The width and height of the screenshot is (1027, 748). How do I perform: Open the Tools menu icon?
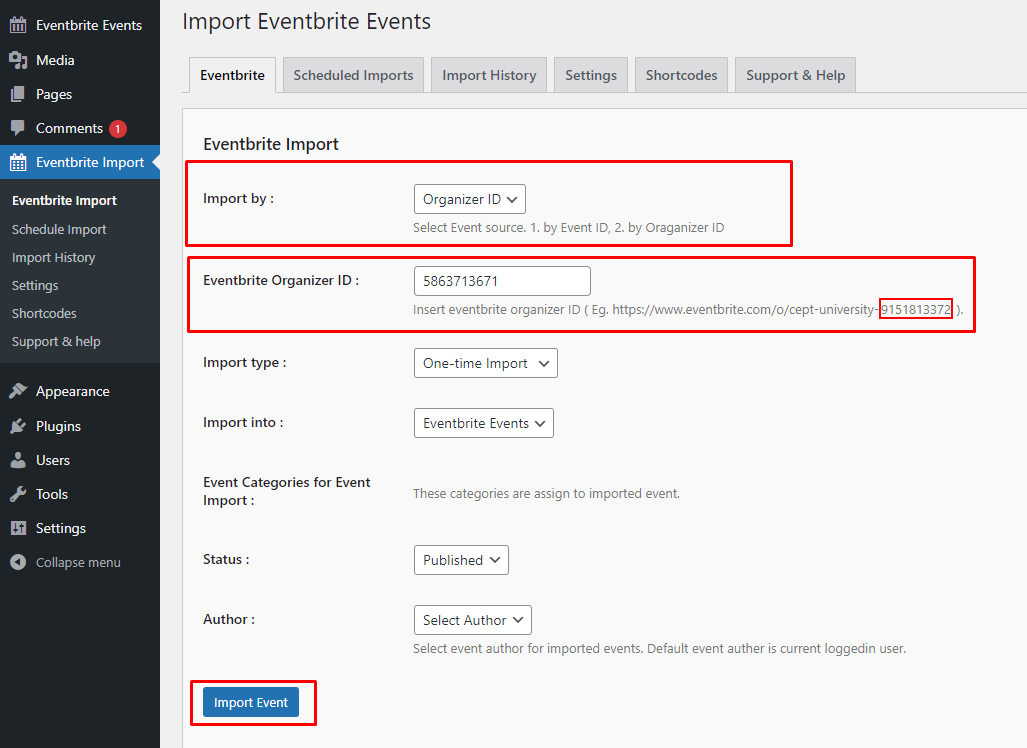click(19, 493)
